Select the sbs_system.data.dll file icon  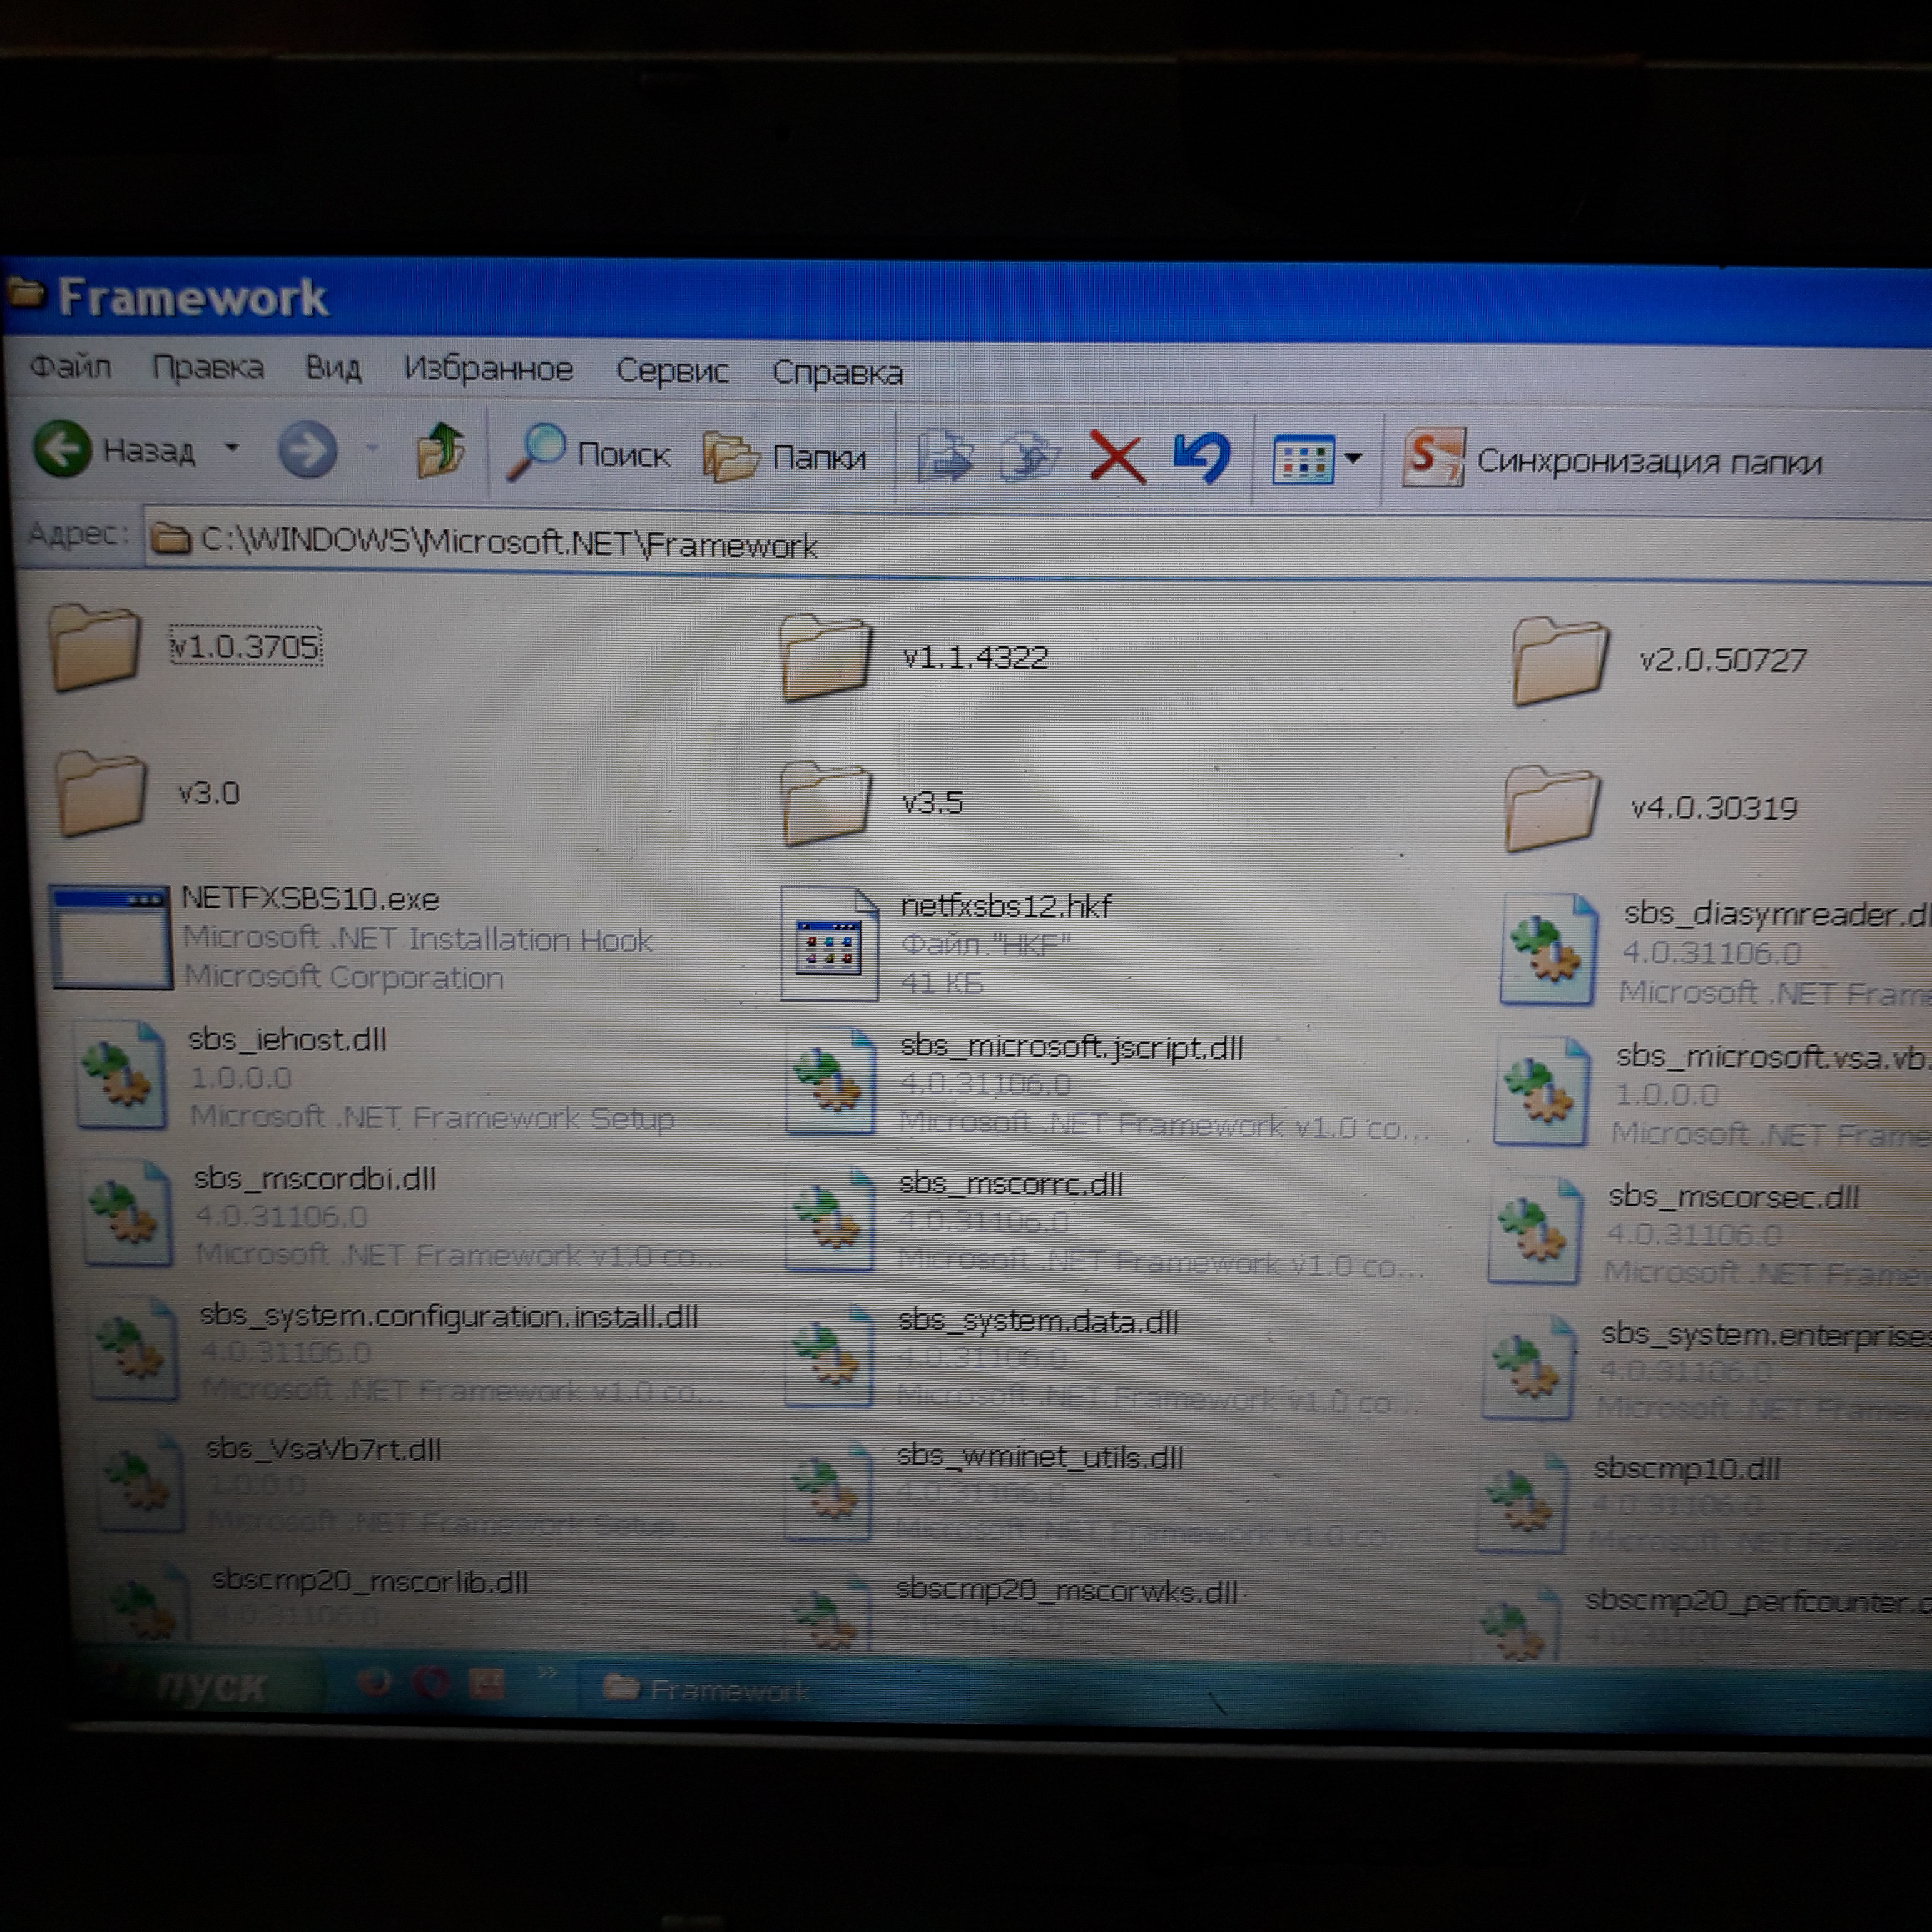(x=828, y=1355)
